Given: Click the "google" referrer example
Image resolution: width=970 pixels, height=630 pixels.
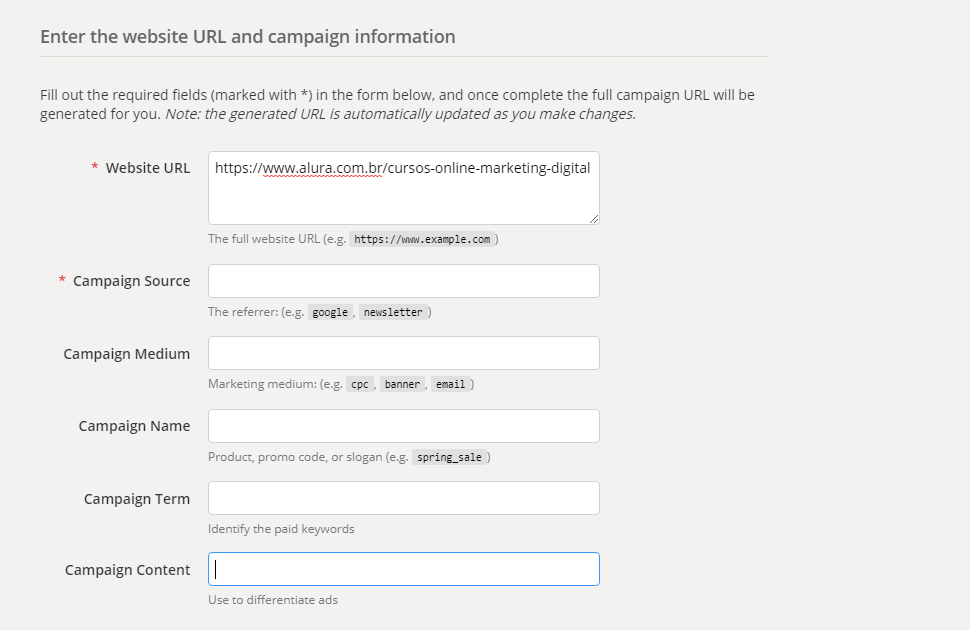Looking at the screenshot, I should (x=330, y=312).
